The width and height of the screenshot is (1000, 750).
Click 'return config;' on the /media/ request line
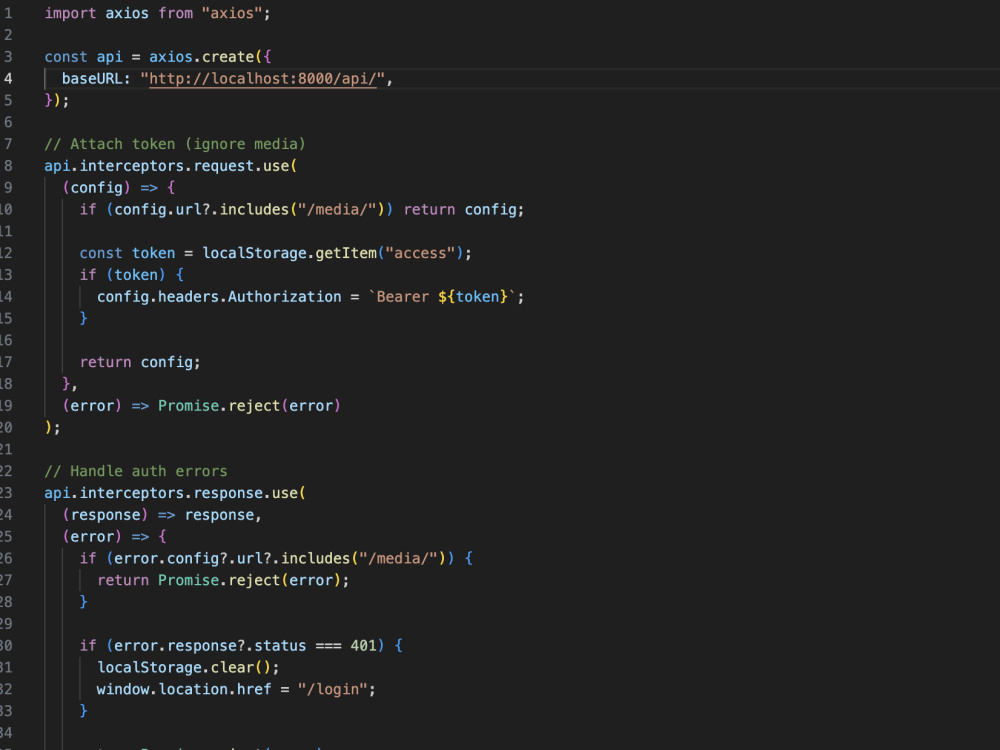click(x=464, y=209)
